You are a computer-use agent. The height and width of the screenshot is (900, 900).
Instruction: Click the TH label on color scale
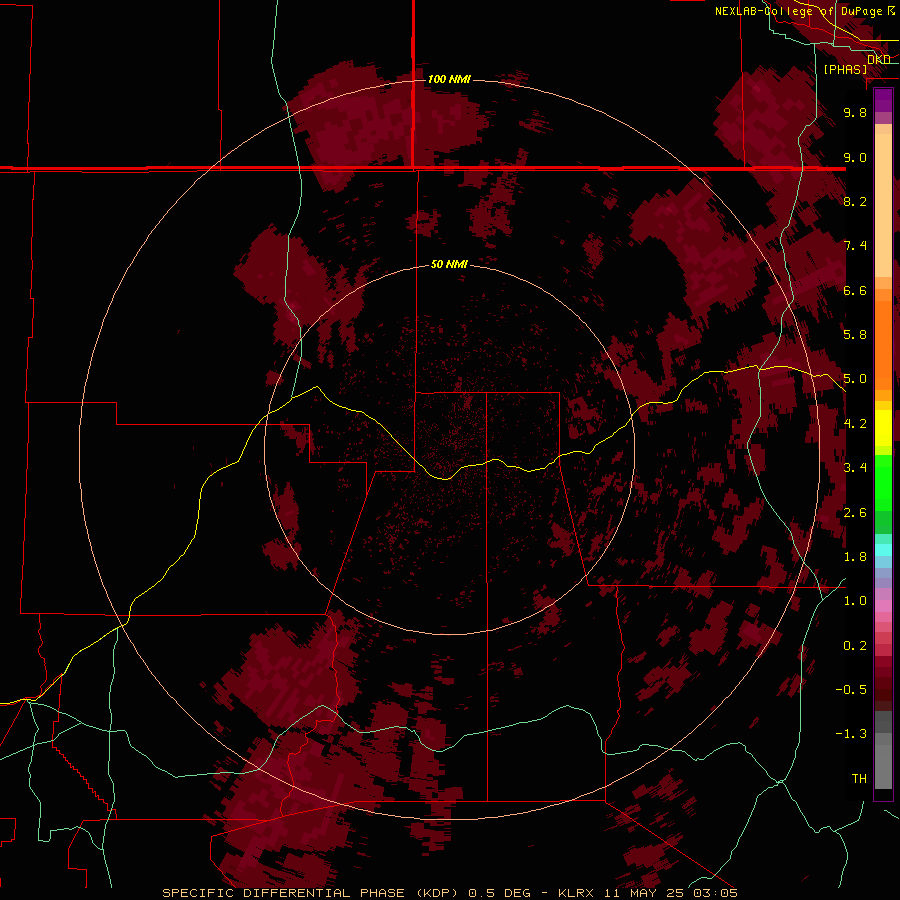coord(859,779)
